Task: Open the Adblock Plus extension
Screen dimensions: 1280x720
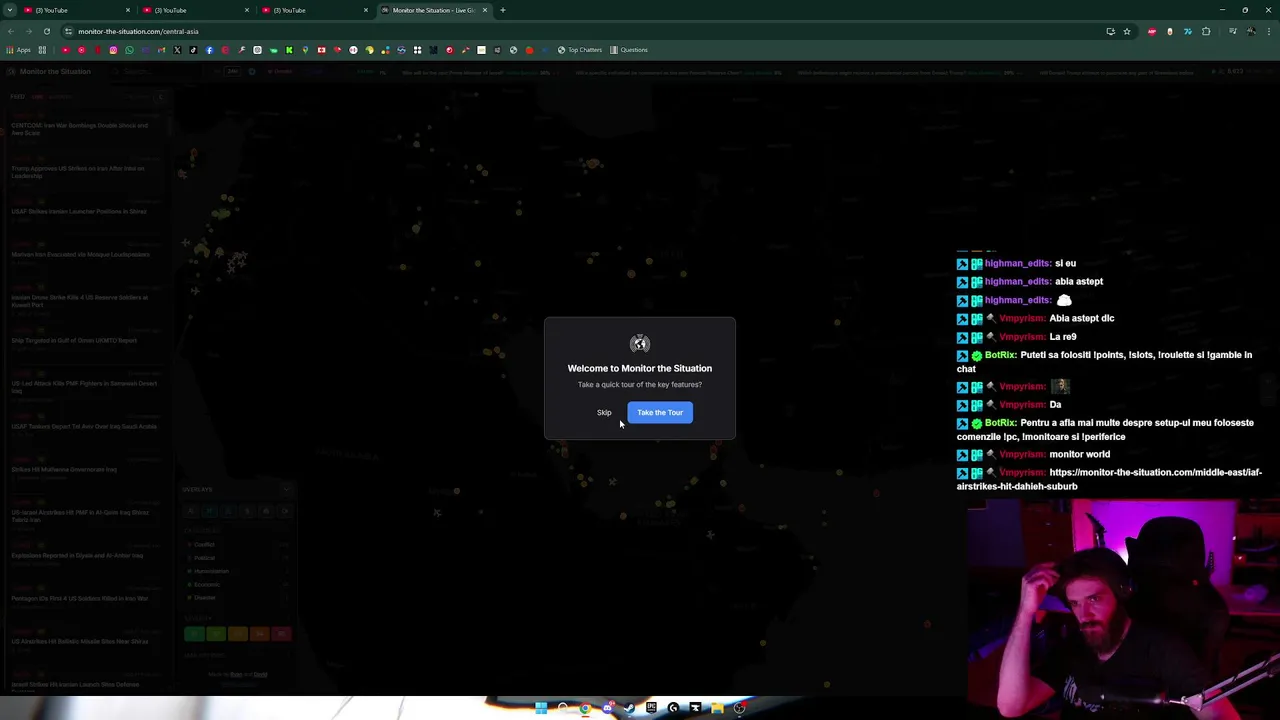Action: pos(1152,31)
